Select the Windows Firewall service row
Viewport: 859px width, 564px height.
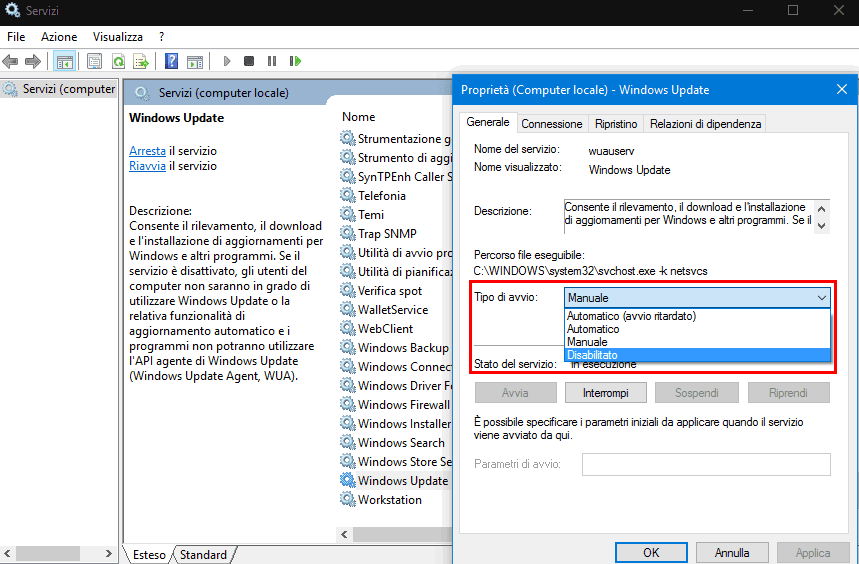coord(396,405)
